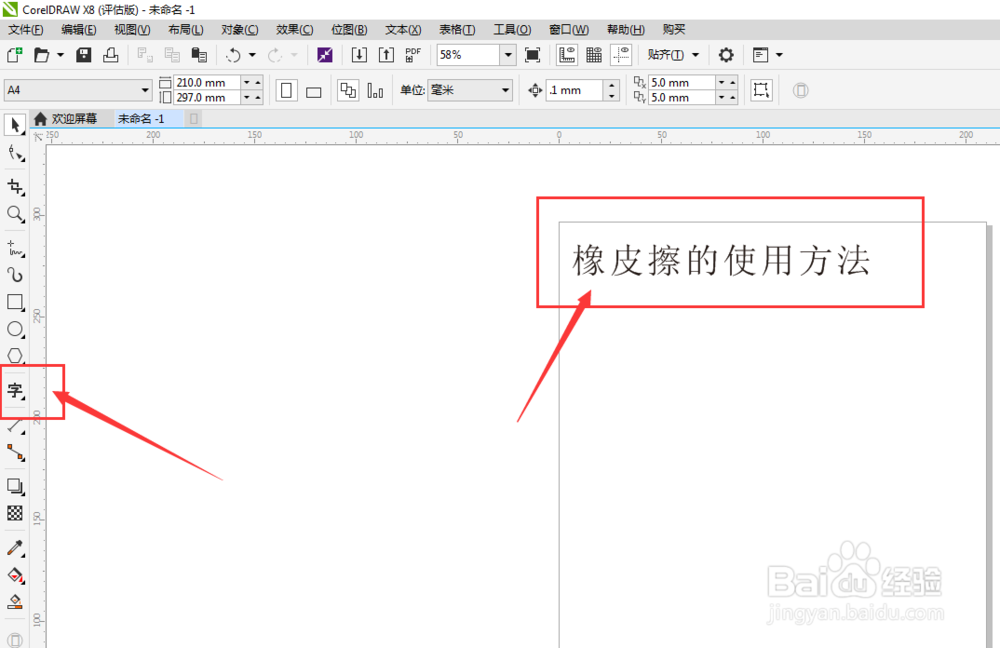Open the zoom level dropdown showing 58%

tap(507, 55)
